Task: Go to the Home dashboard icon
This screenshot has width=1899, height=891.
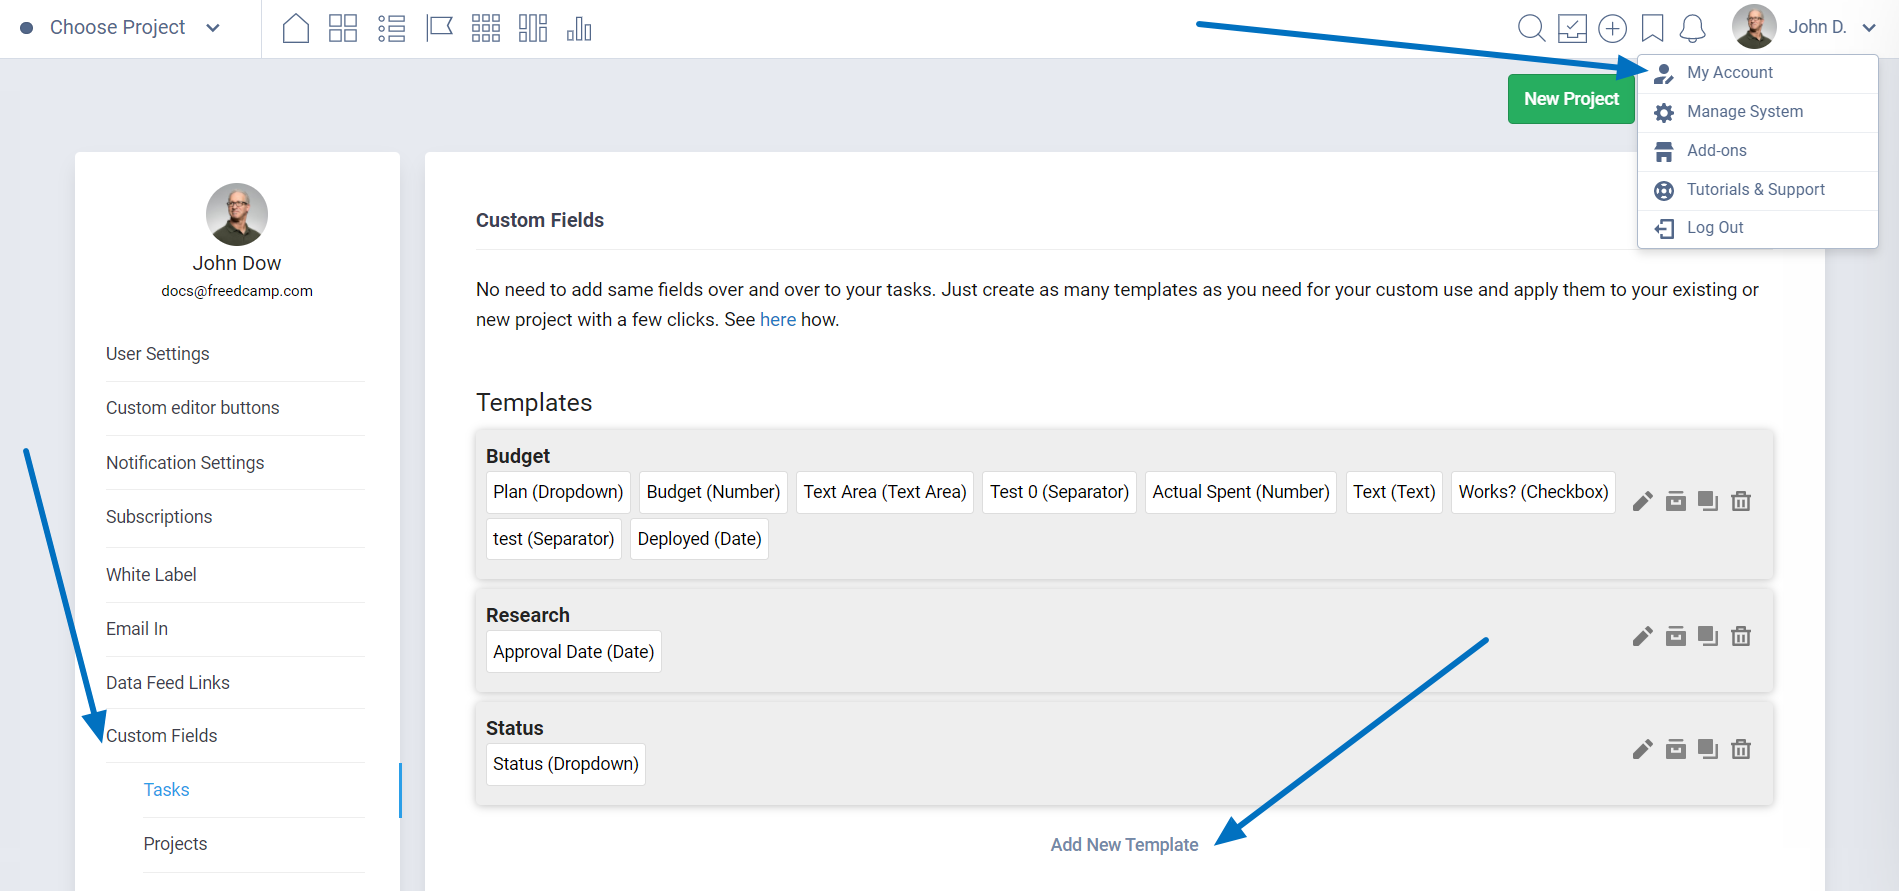Action: click(x=295, y=28)
